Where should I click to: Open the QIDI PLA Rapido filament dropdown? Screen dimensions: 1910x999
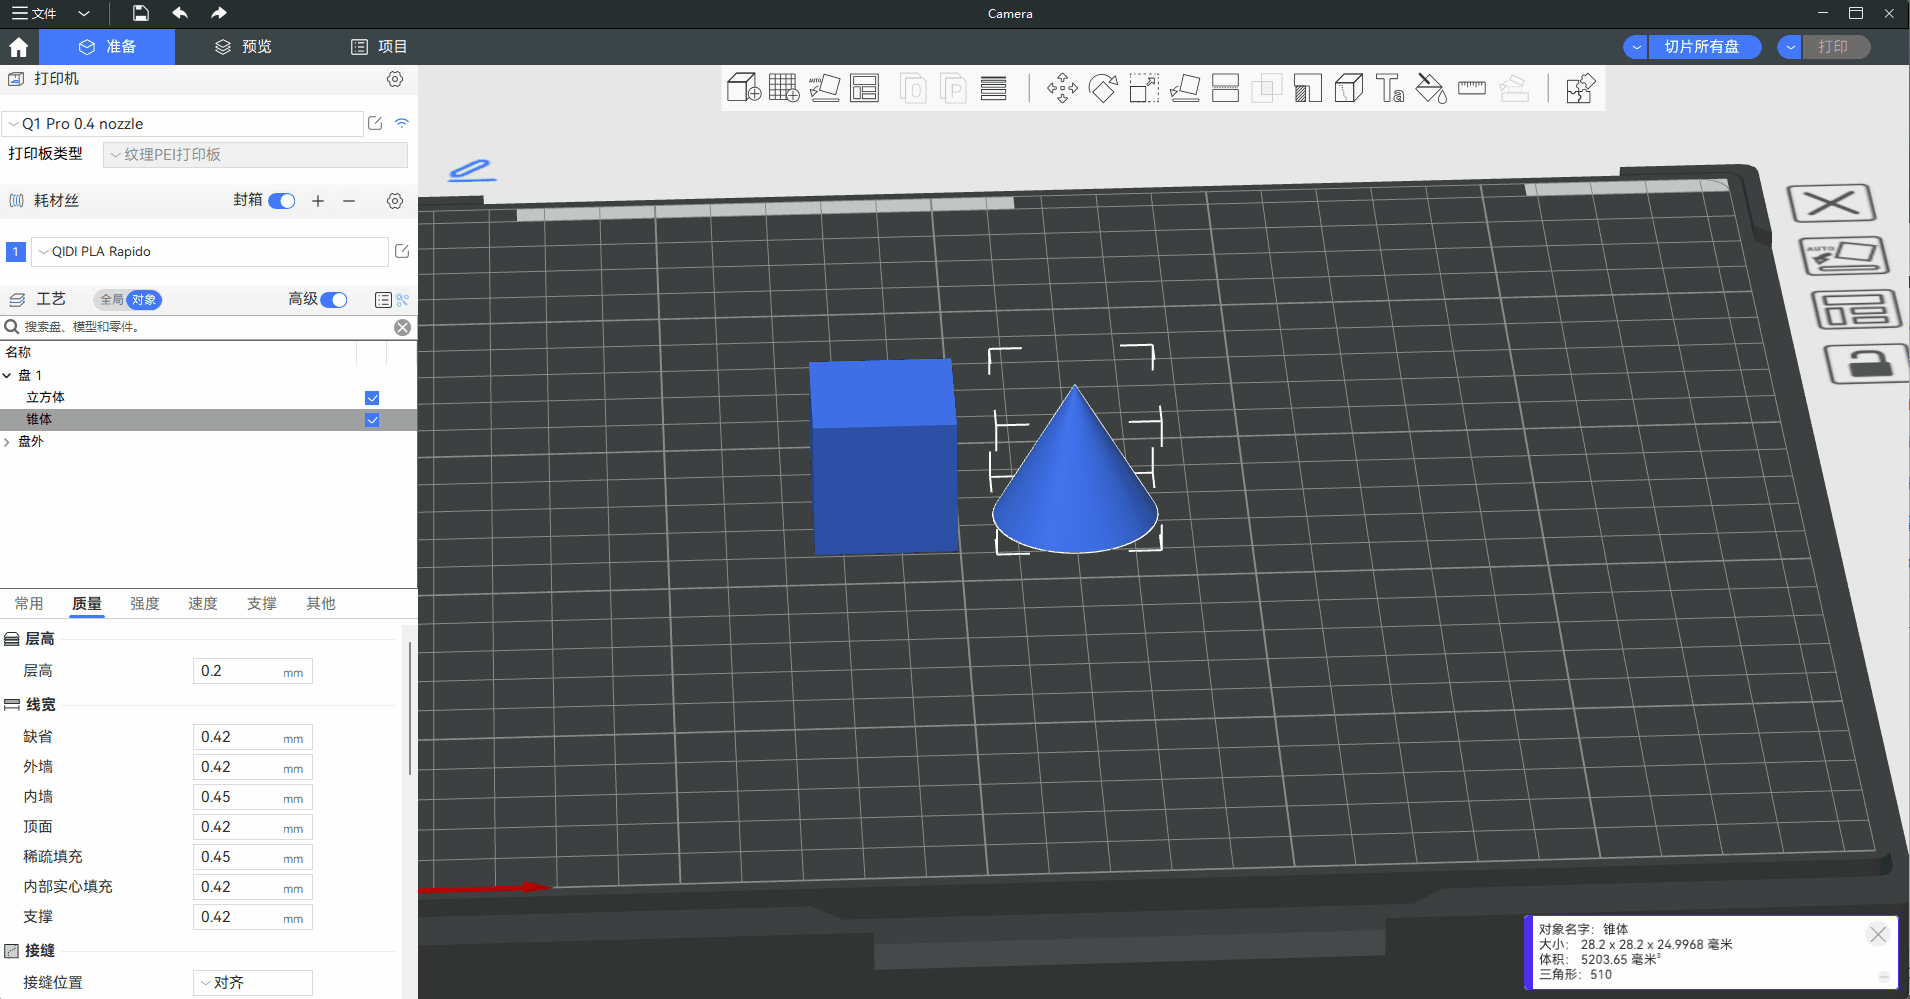tap(210, 252)
